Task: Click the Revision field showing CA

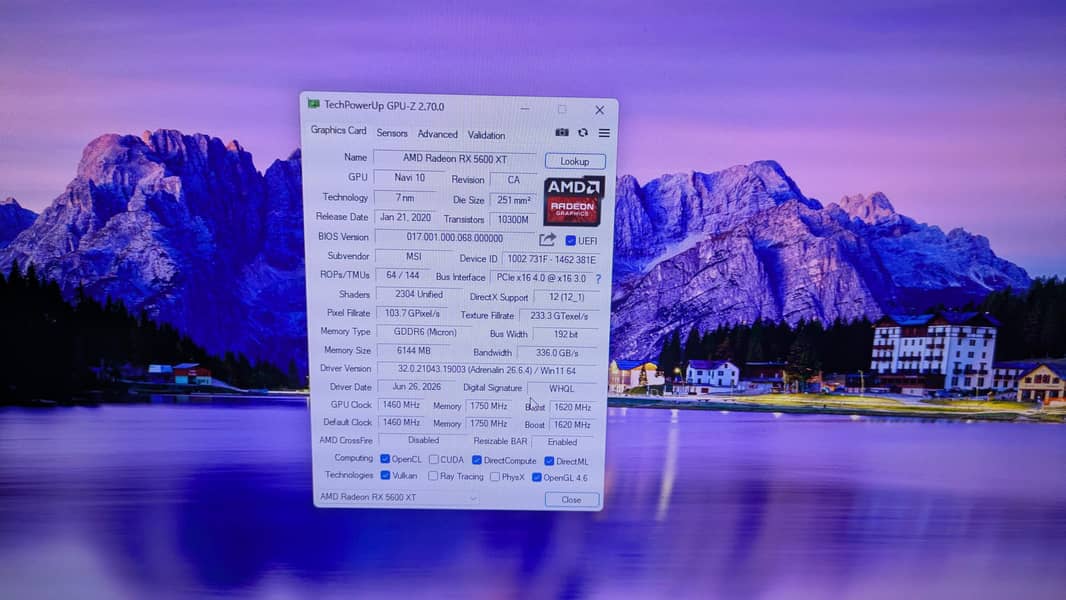Action: tap(513, 180)
